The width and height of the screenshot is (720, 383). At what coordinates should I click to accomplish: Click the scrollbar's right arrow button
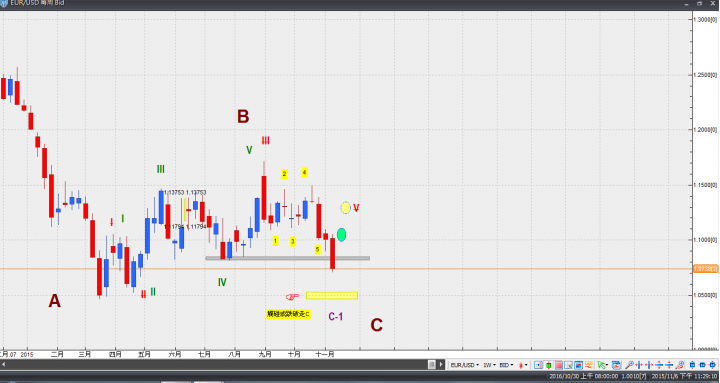441,365
